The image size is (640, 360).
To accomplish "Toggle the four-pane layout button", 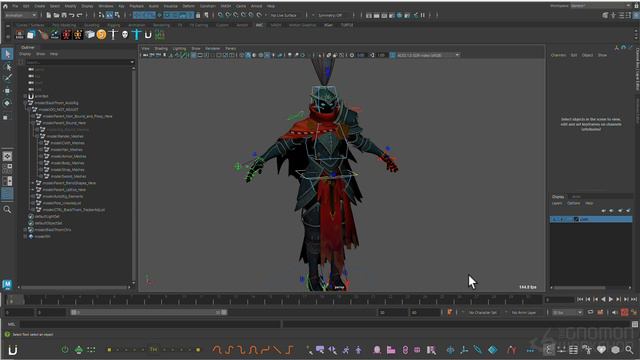I will [7, 169].
